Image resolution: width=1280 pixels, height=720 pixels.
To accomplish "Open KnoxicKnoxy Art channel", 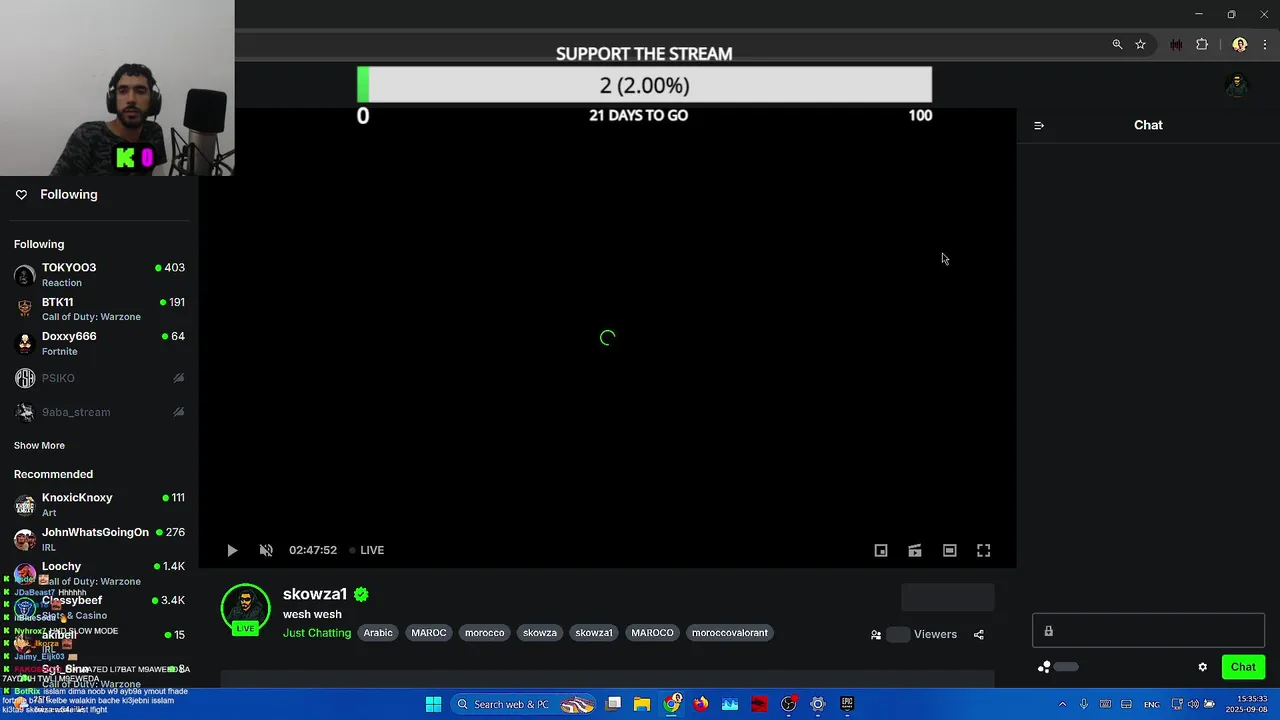I will pos(99,505).
